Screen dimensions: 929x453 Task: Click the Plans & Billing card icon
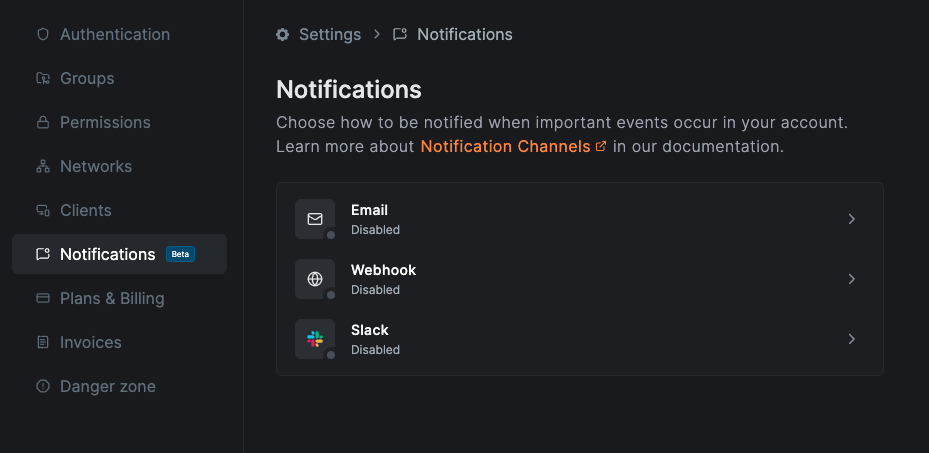coord(43,298)
